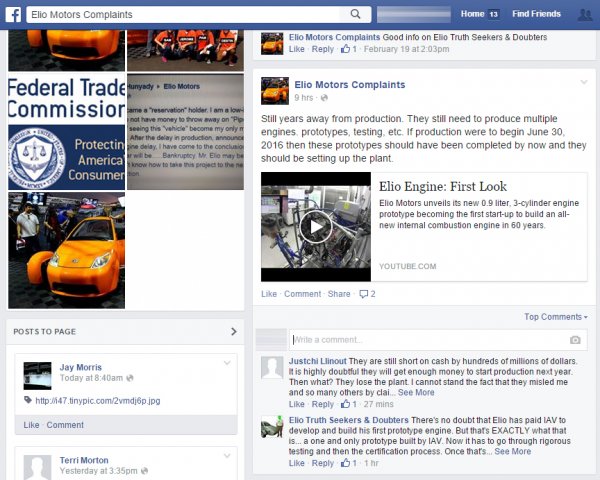The height and width of the screenshot is (480, 600).
Task: Expand See More on Truth Seekers comment
Action: coord(512,451)
